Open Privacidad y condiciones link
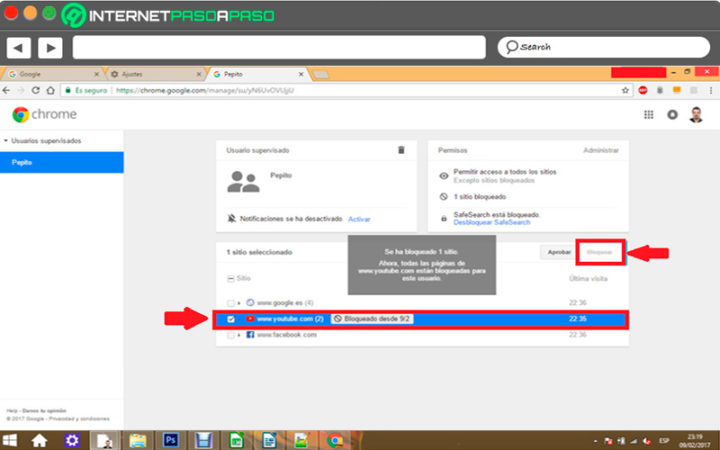The height and width of the screenshot is (450, 720). pos(79,419)
